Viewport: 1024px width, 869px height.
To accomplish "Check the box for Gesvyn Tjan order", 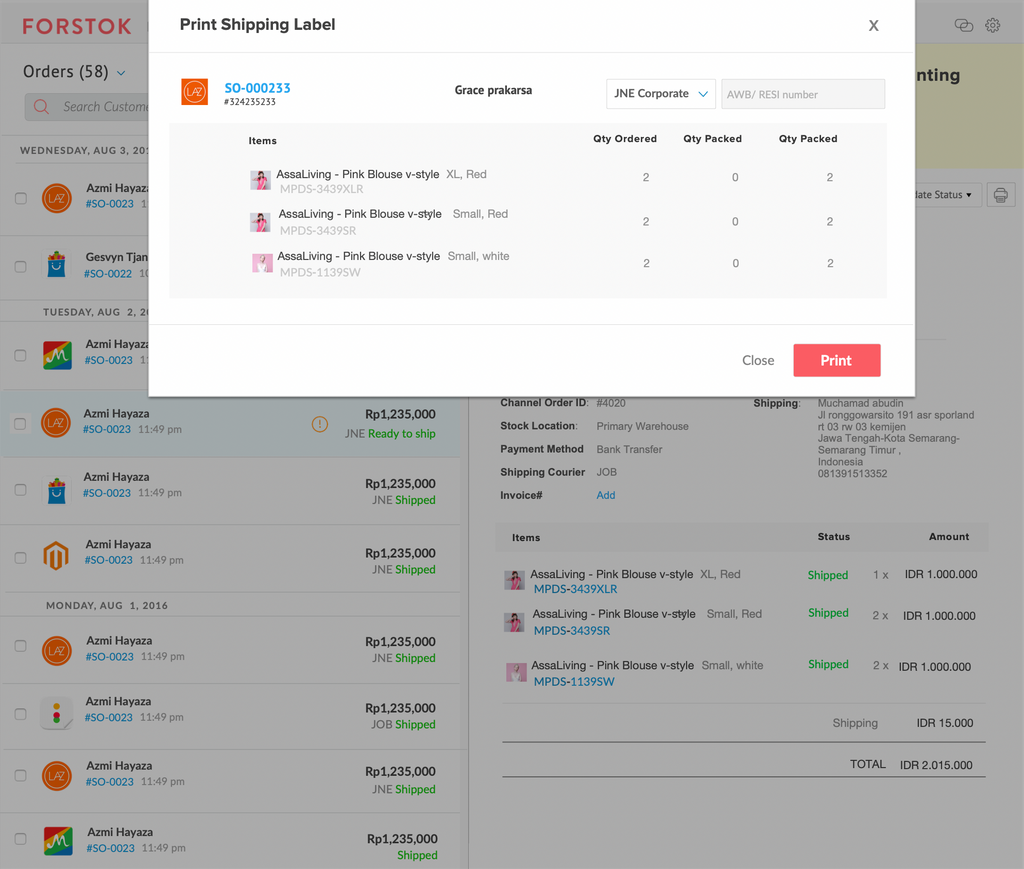I will (x=21, y=267).
